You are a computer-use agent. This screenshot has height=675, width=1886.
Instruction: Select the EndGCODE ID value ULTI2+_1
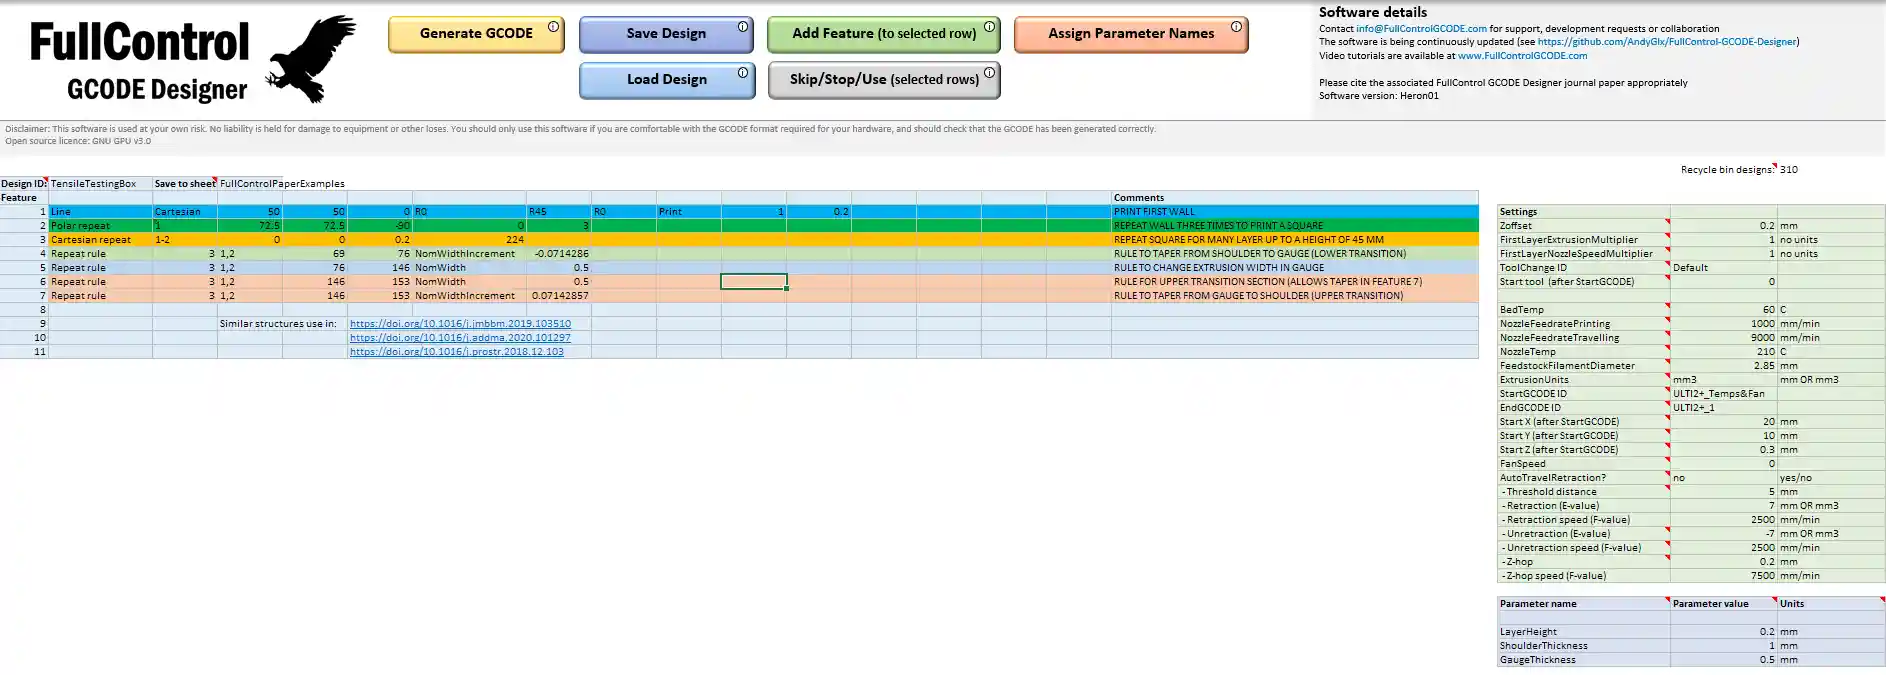[1723, 408]
